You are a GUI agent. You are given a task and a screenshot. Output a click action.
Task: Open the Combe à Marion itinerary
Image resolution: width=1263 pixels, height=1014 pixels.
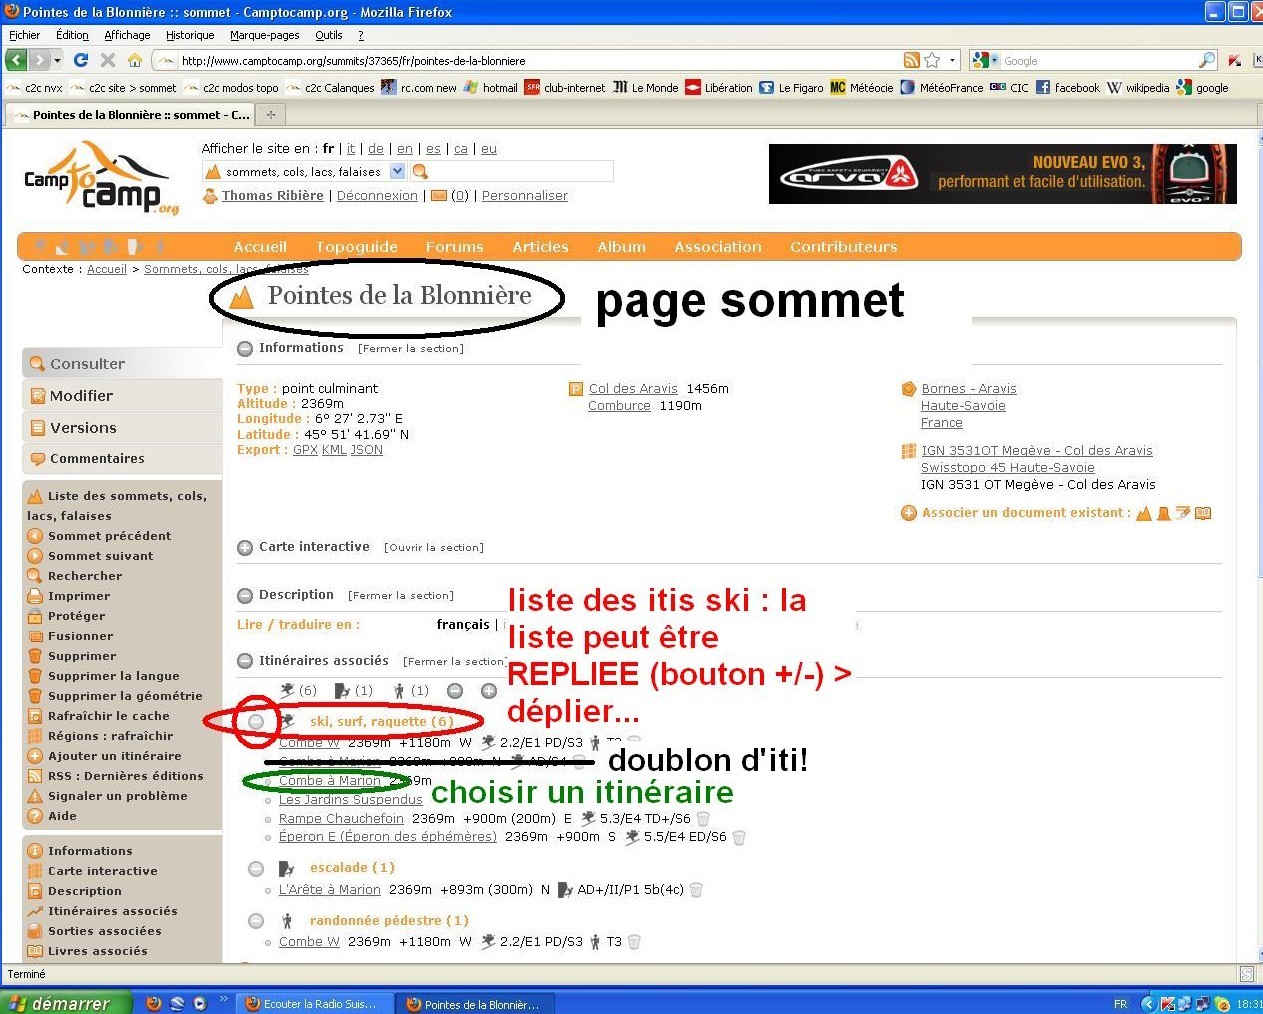point(330,781)
